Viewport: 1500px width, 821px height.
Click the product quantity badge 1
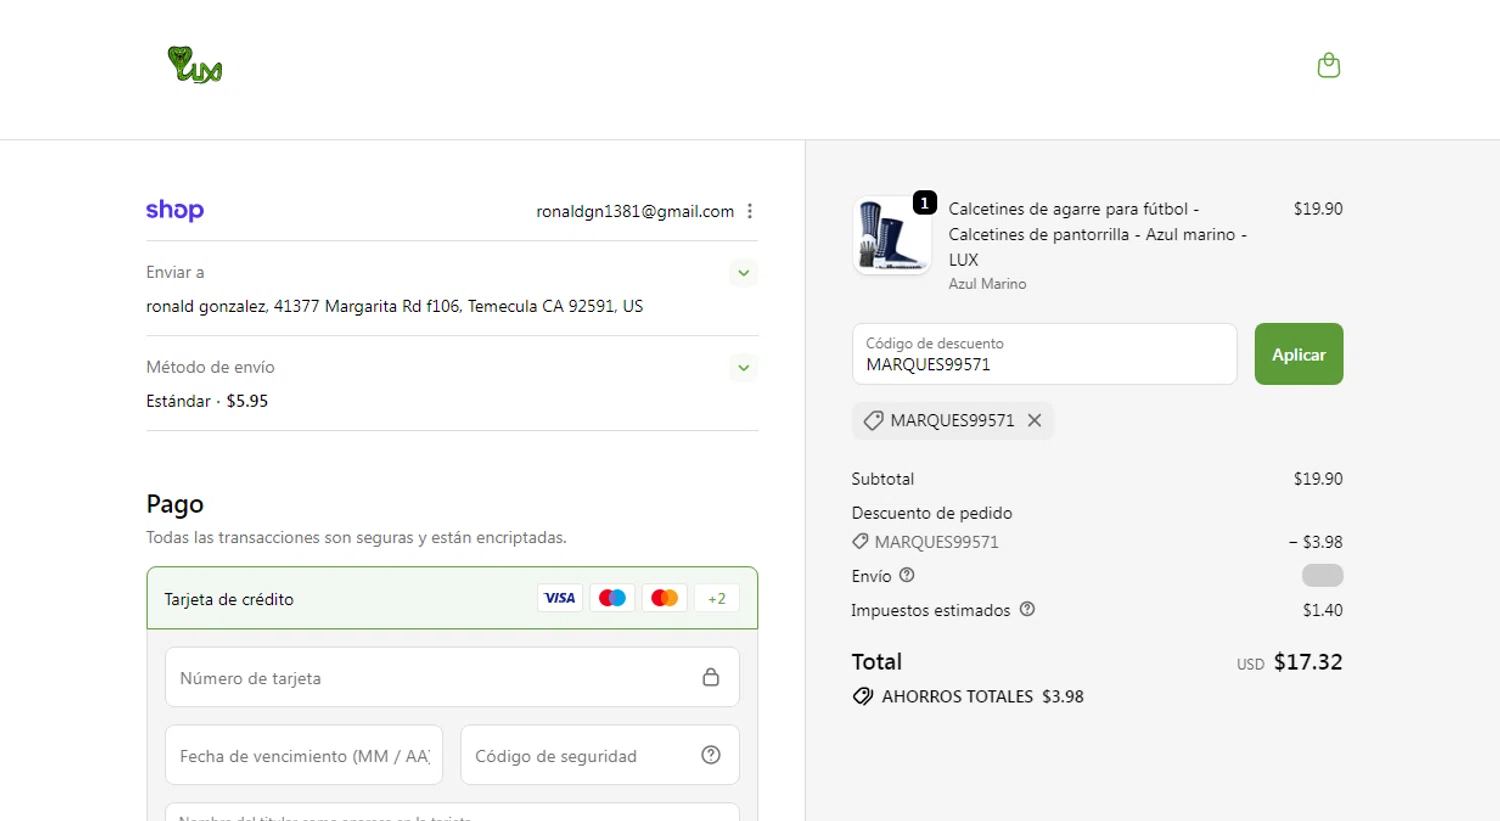(925, 203)
